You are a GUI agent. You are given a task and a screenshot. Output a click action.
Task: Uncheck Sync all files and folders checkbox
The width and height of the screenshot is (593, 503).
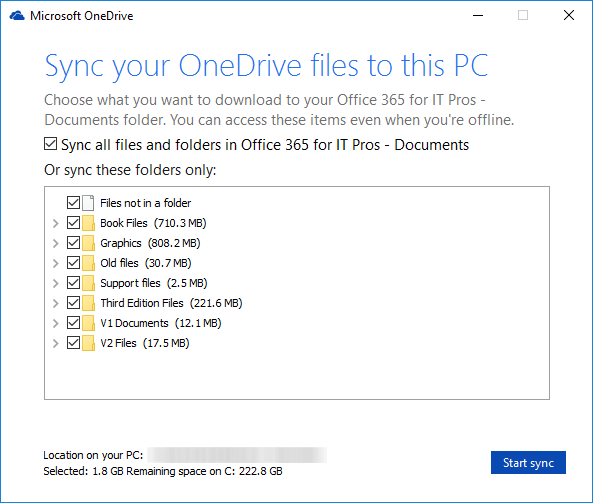click(x=50, y=144)
